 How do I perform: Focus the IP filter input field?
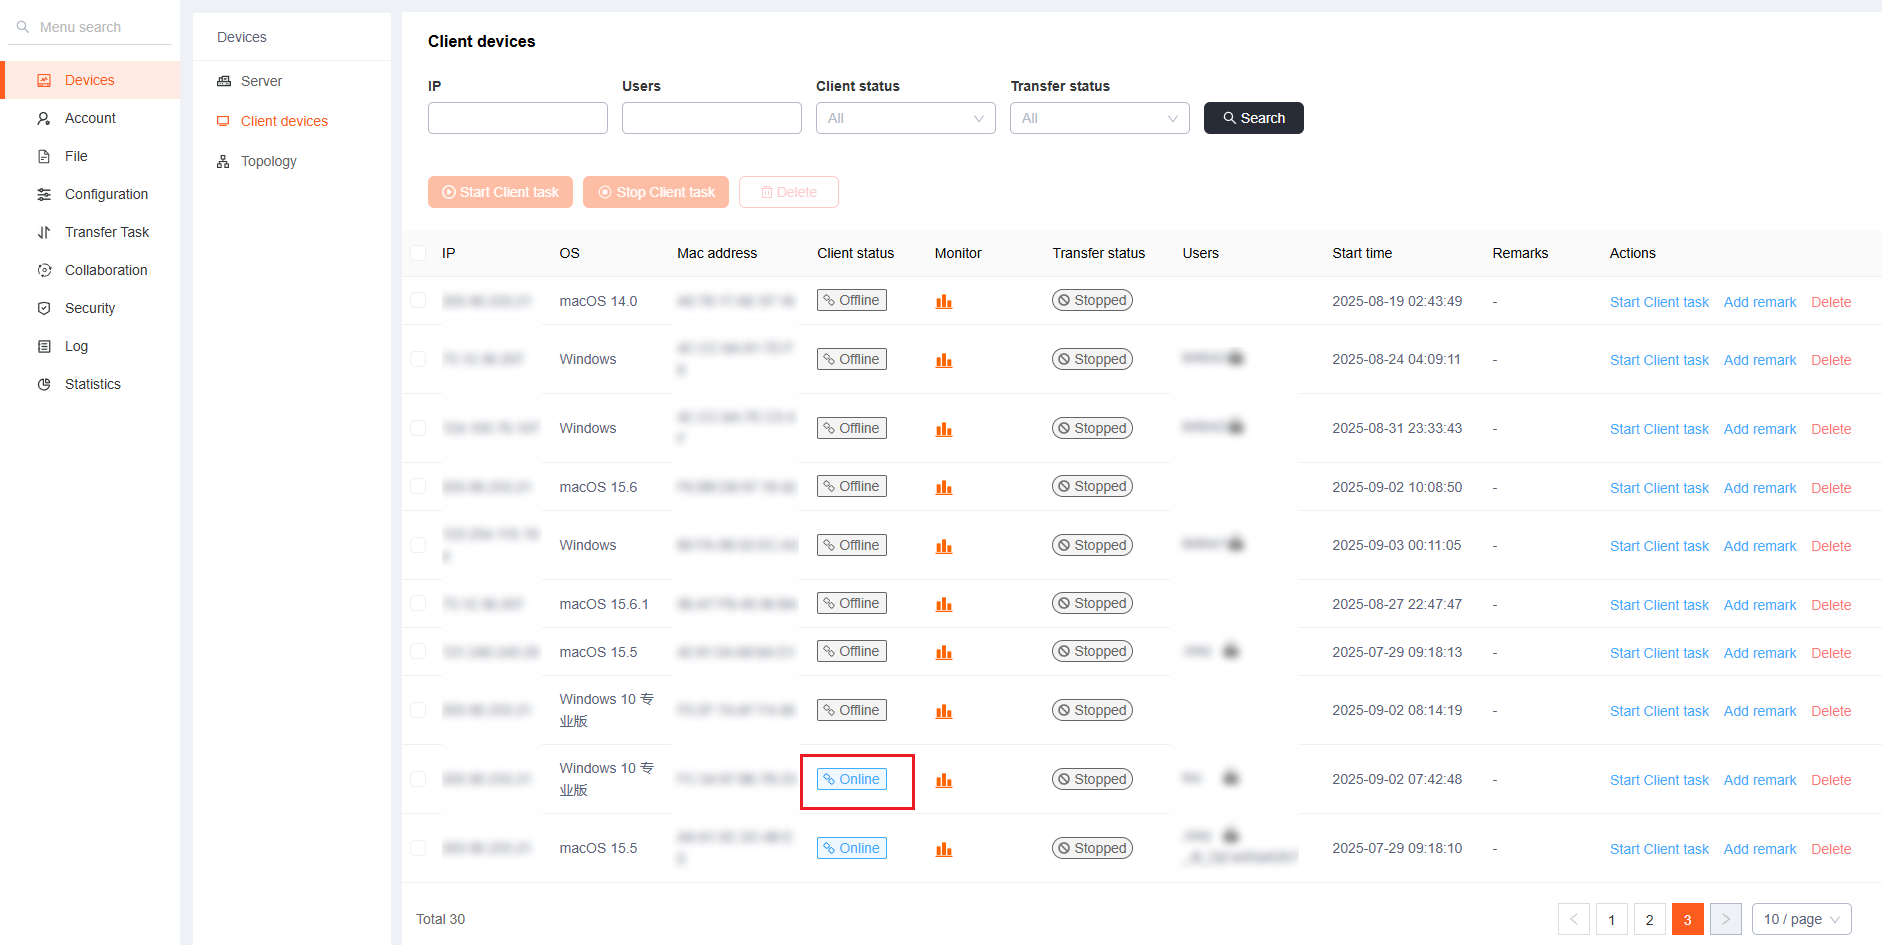coord(517,118)
